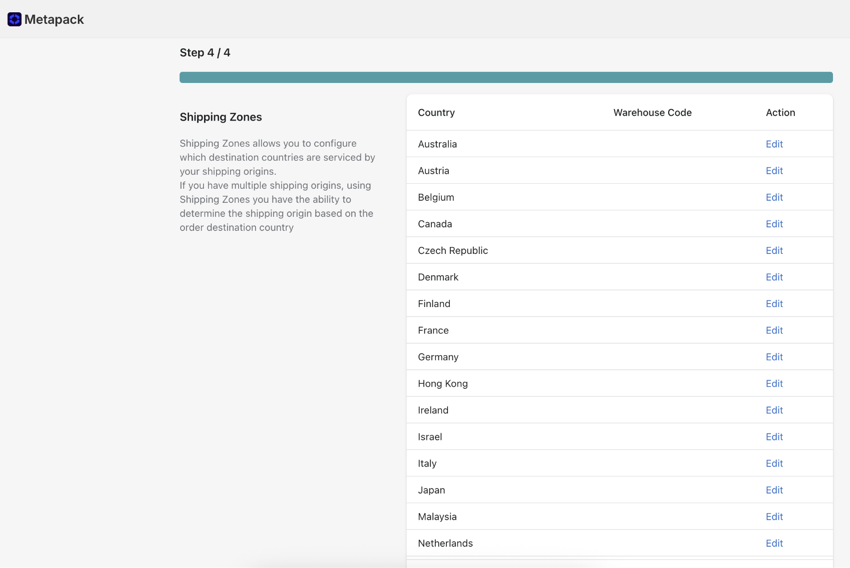Select the Italy country cell
Viewport: 850px width, 568px height.
click(427, 463)
